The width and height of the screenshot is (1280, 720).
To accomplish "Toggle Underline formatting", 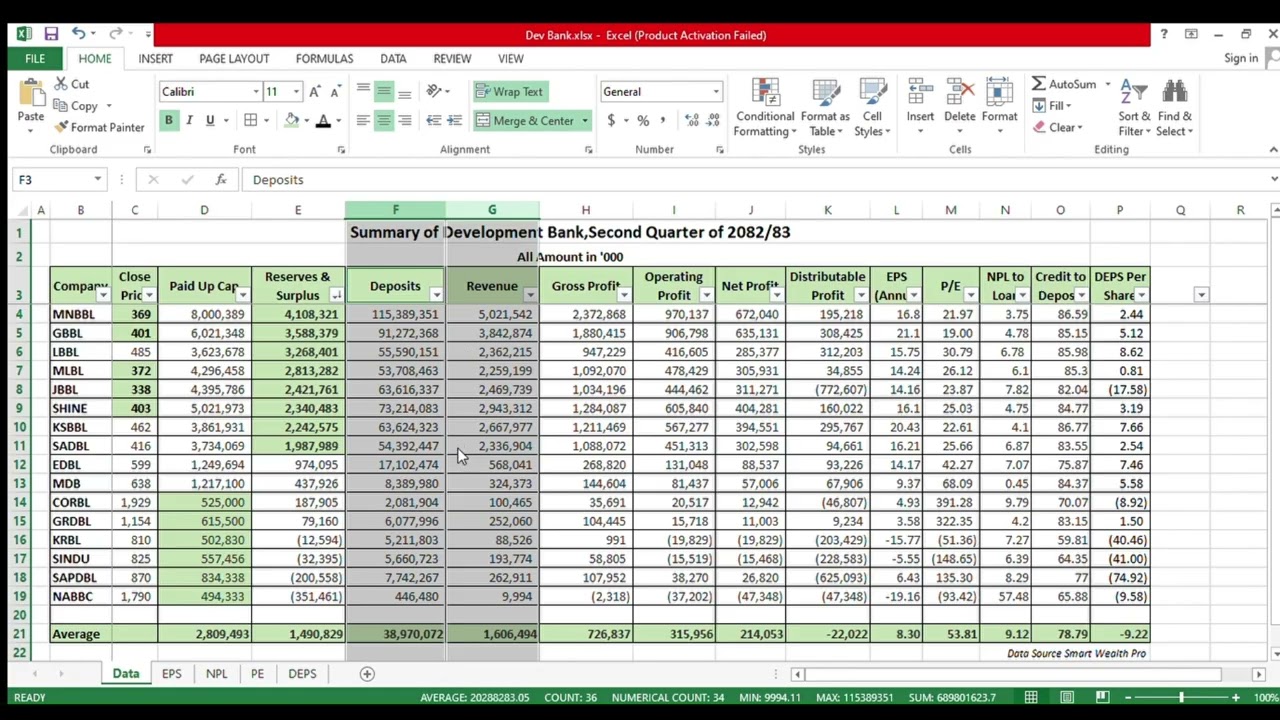I will click(210, 120).
